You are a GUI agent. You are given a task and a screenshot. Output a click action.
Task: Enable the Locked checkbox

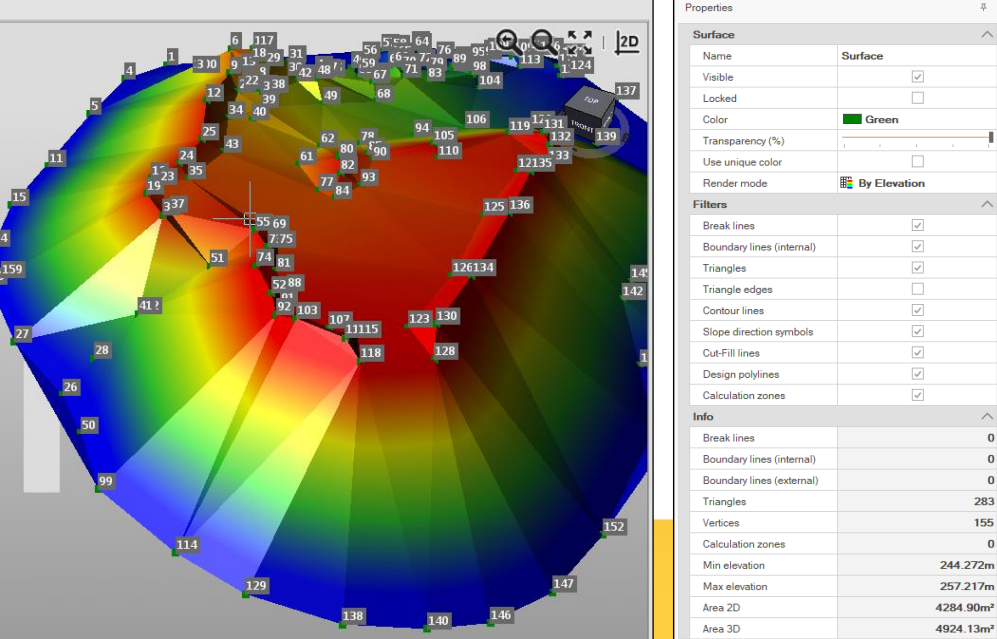click(917, 98)
